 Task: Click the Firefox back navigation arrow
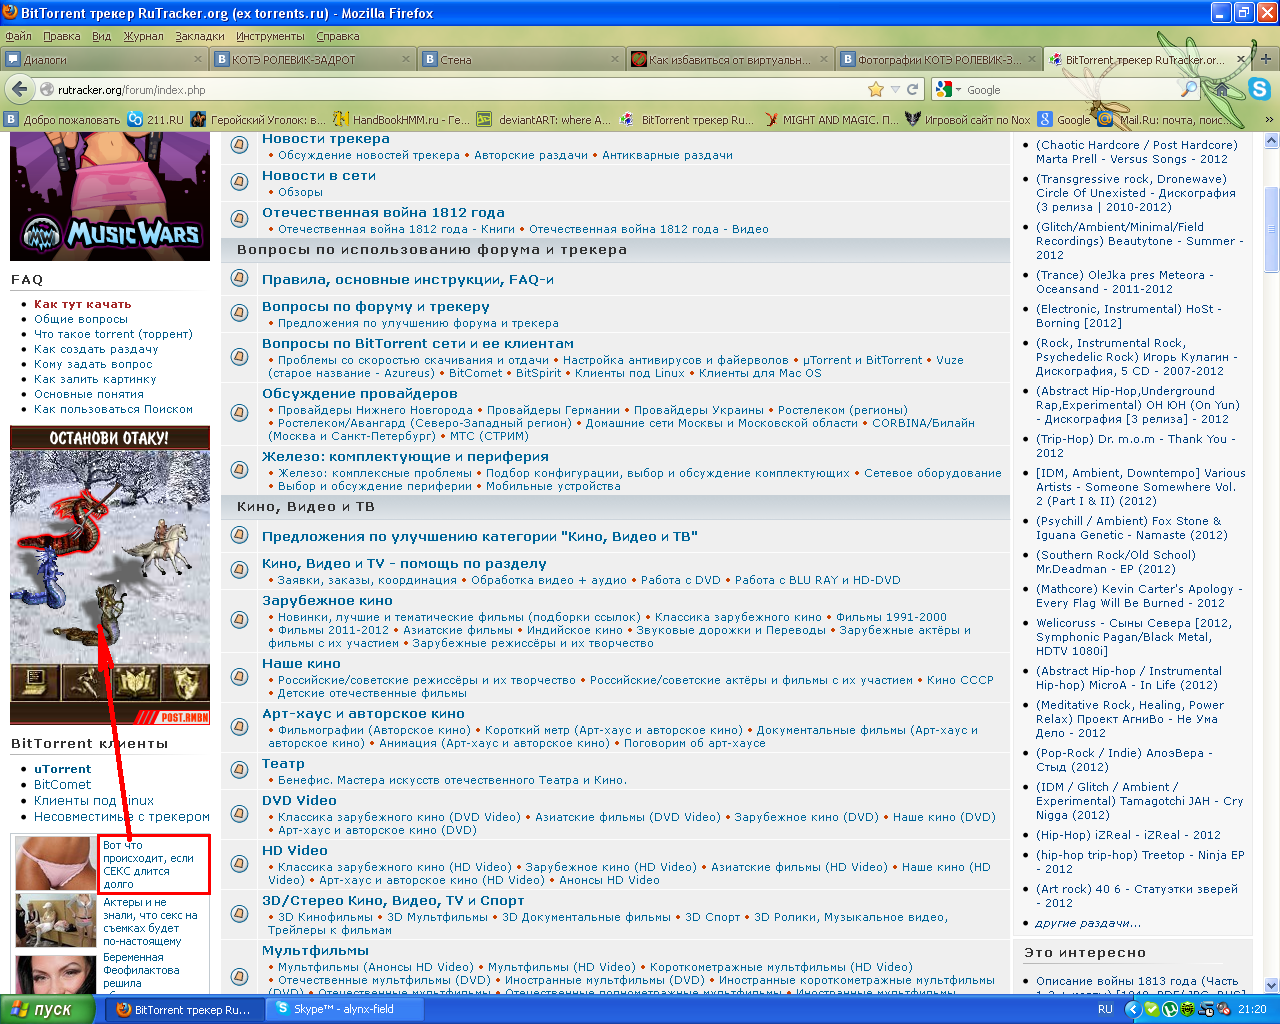[x=18, y=89]
